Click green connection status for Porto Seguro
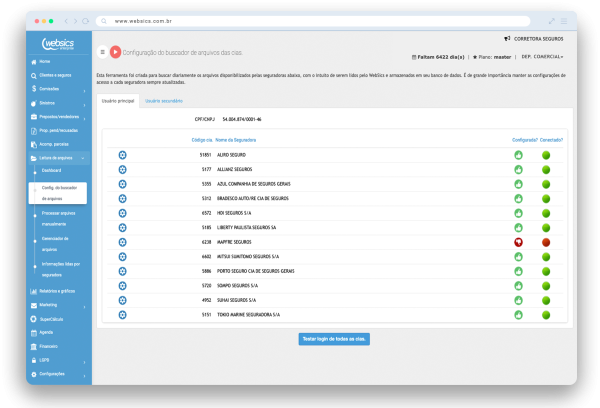 tap(546, 271)
